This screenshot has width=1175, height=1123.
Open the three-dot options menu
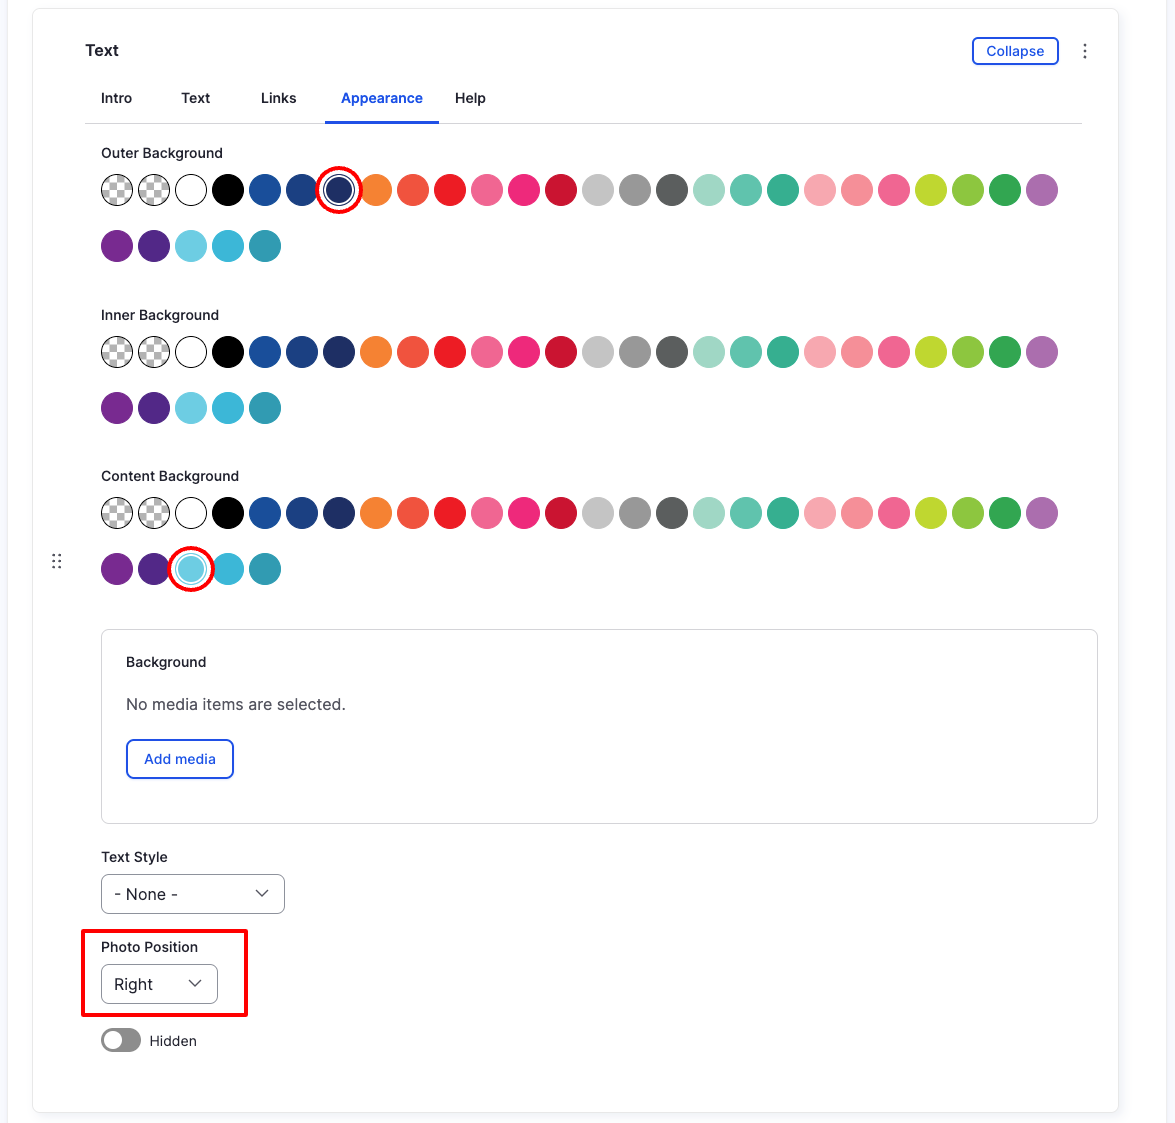pyautogui.click(x=1085, y=50)
